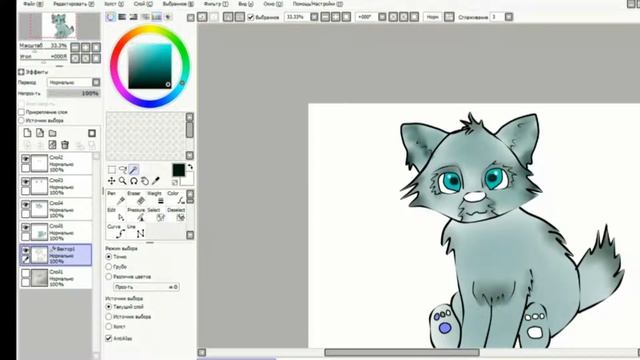Open the rotation angle dropdown in the toolbar

(382, 17)
